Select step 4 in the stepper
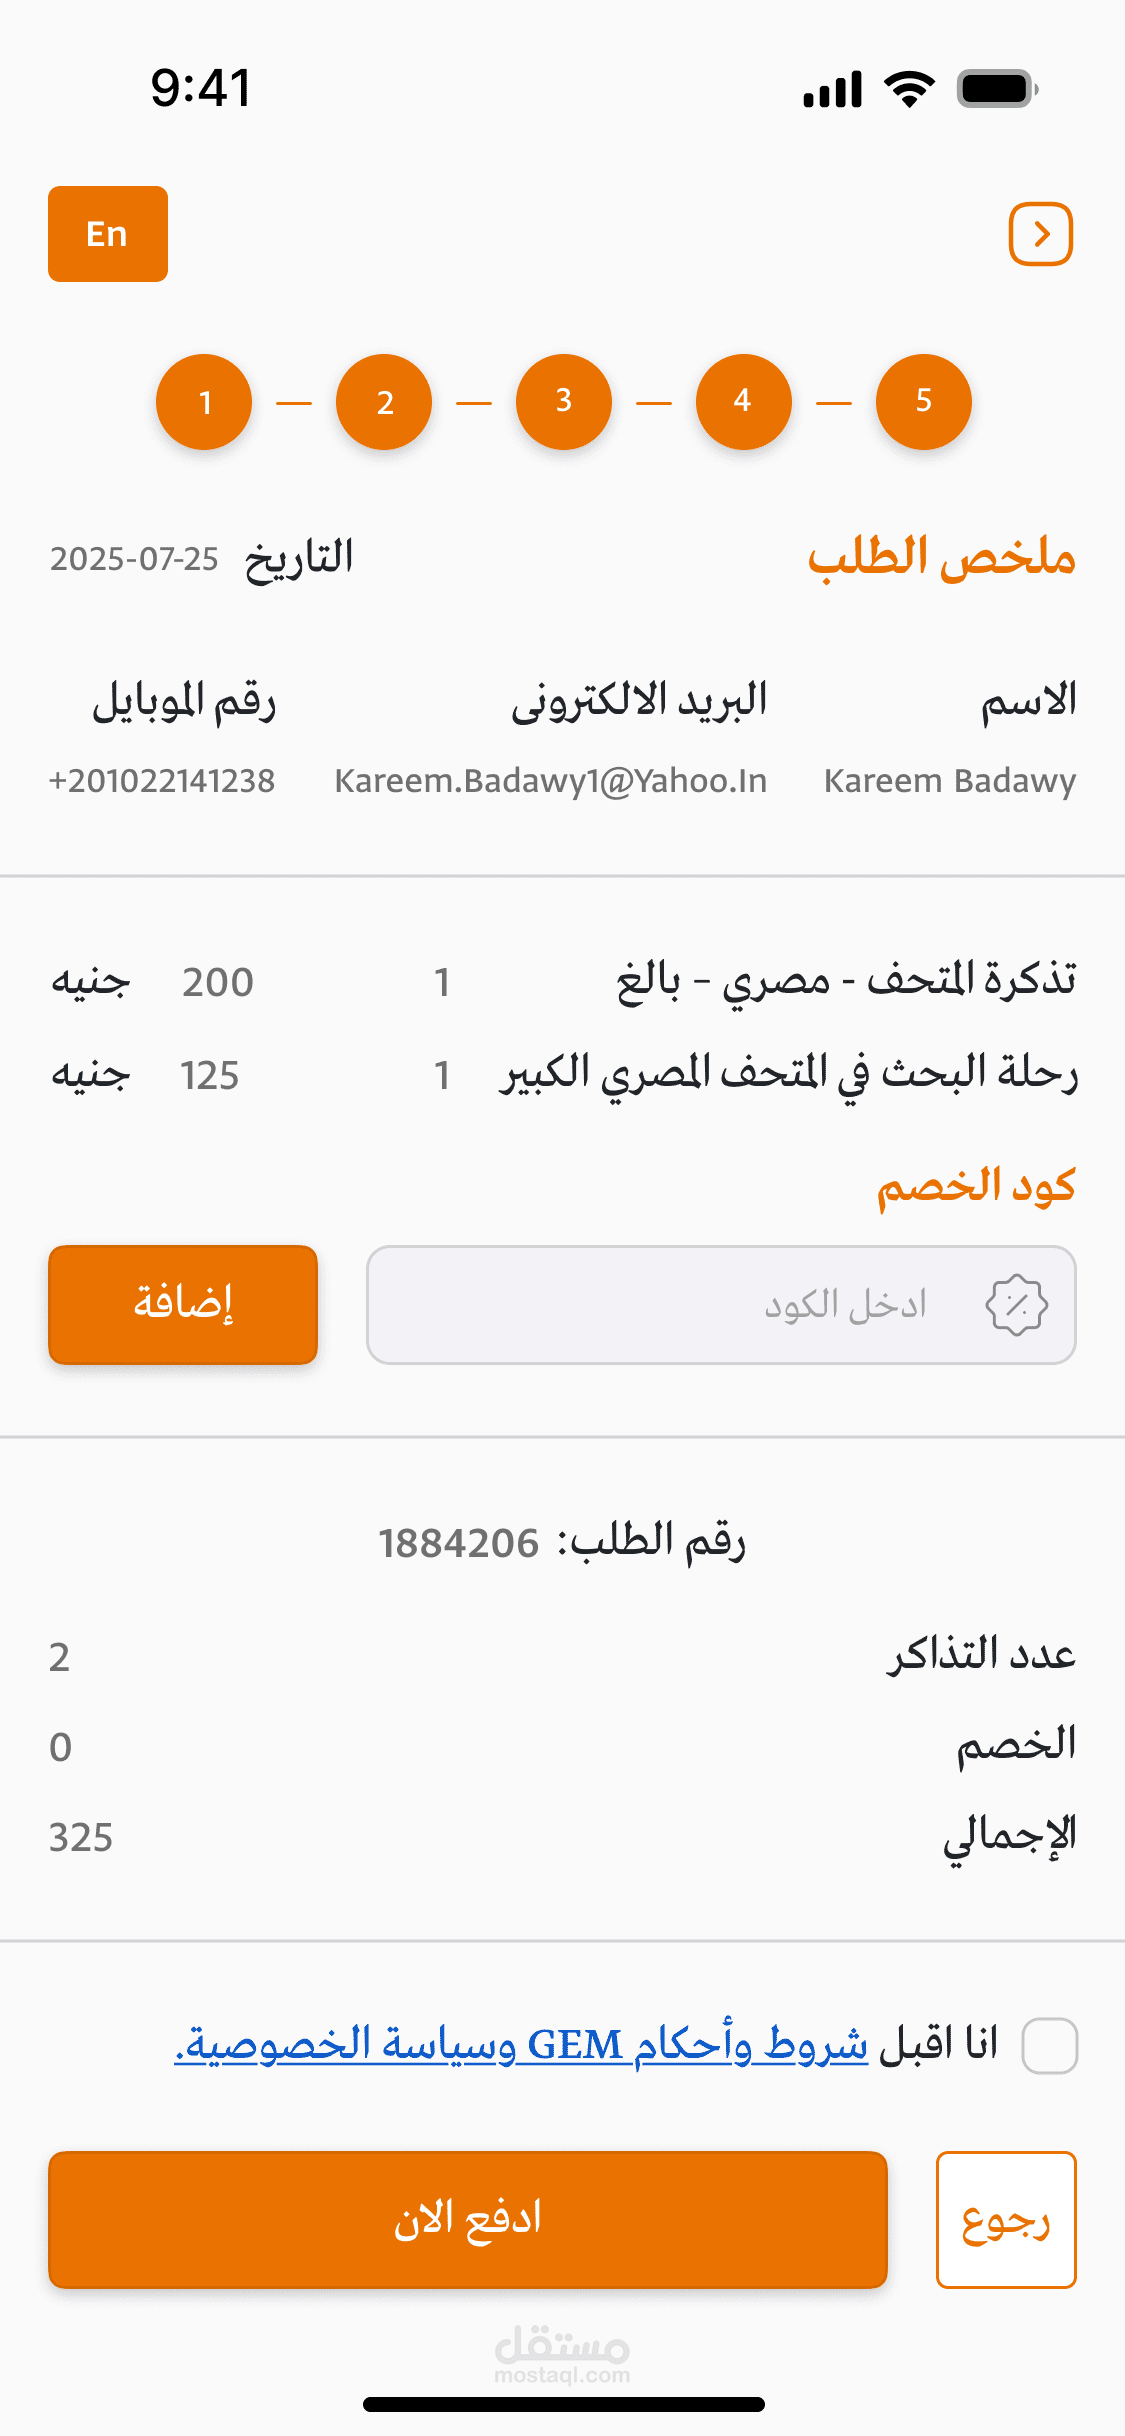 (743, 402)
